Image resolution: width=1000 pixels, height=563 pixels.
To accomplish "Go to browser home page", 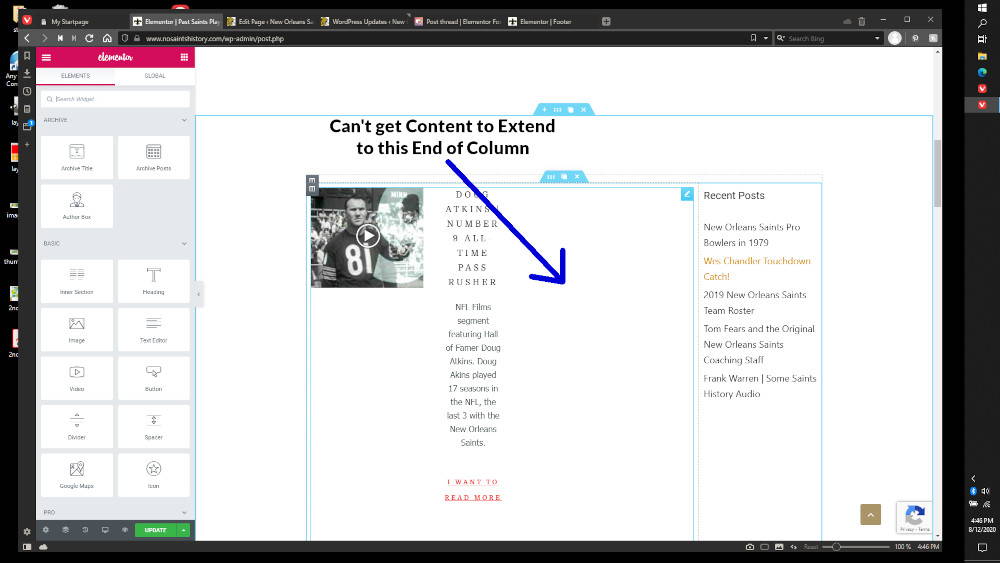I will [x=107, y=38].
